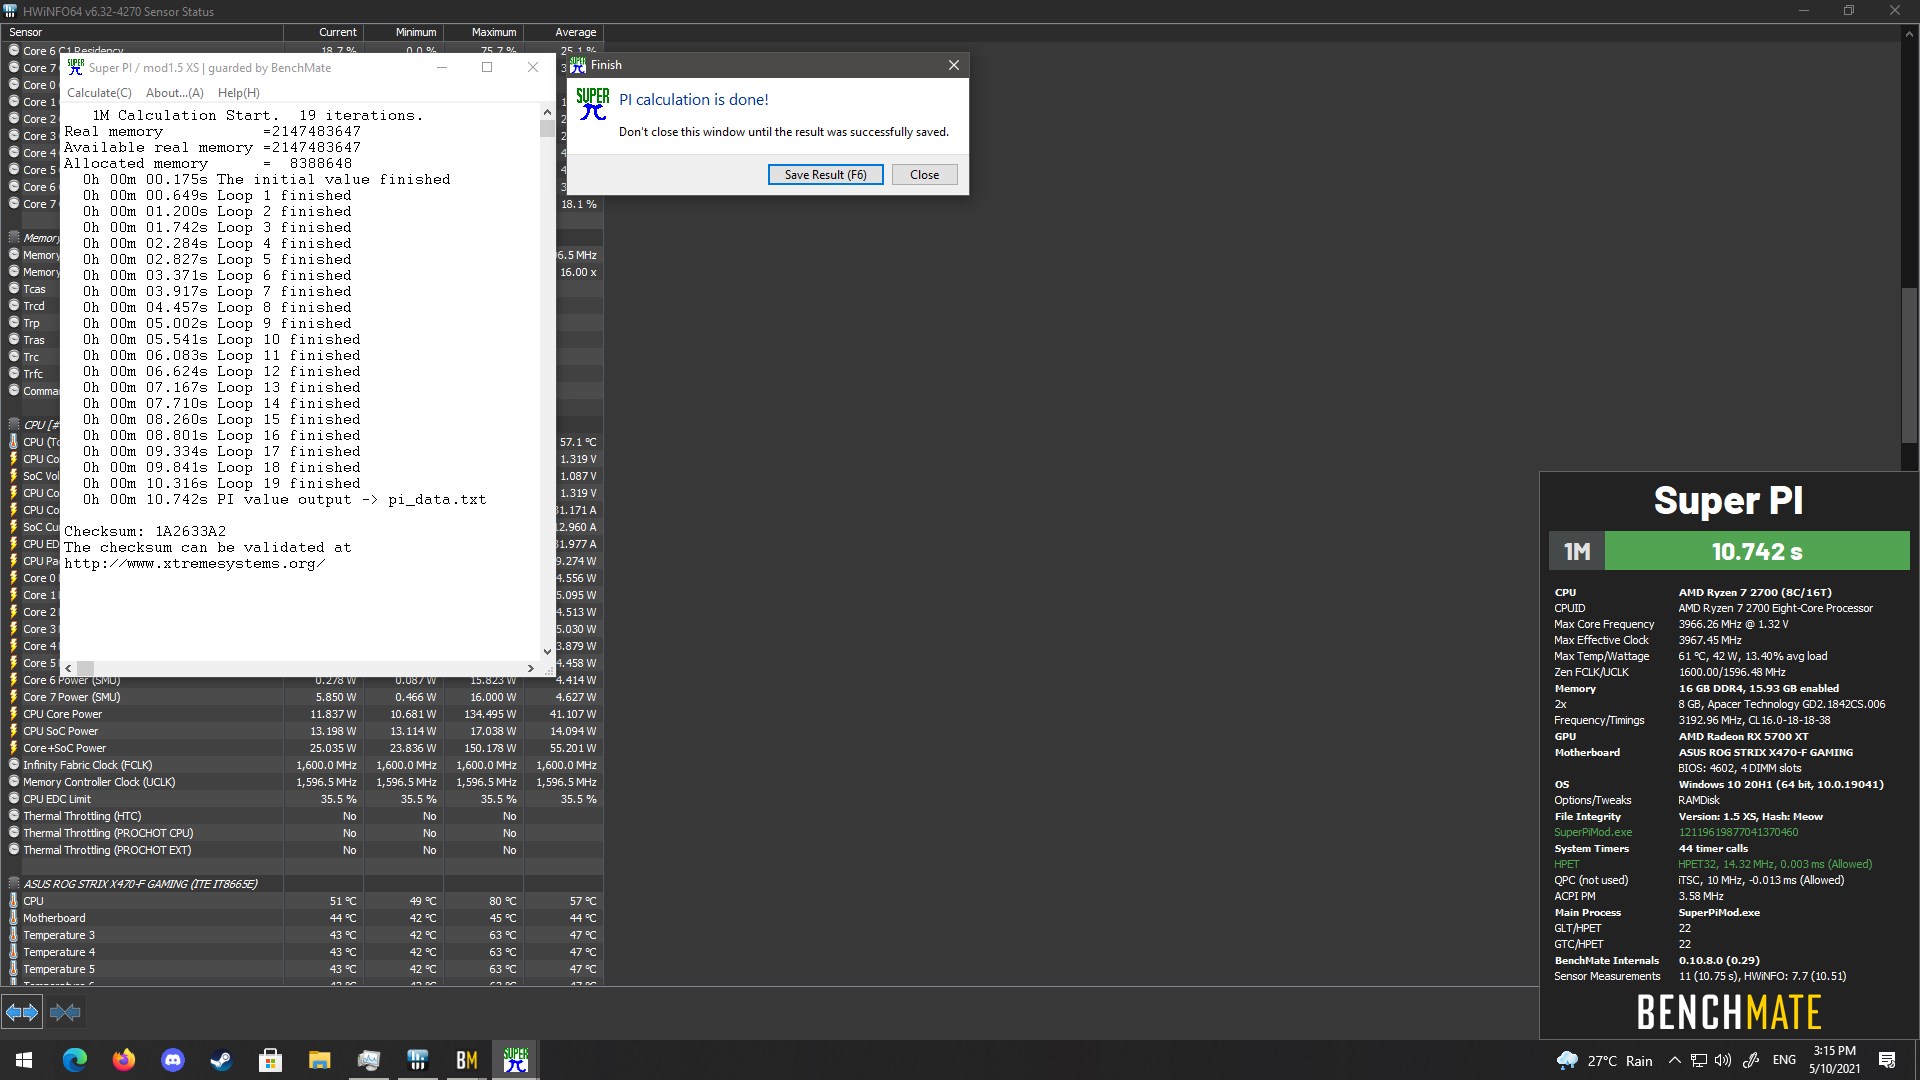
Task: Open the Help(H) menu in Super PI
Action: pyautogui.click(x=239, y=93)
